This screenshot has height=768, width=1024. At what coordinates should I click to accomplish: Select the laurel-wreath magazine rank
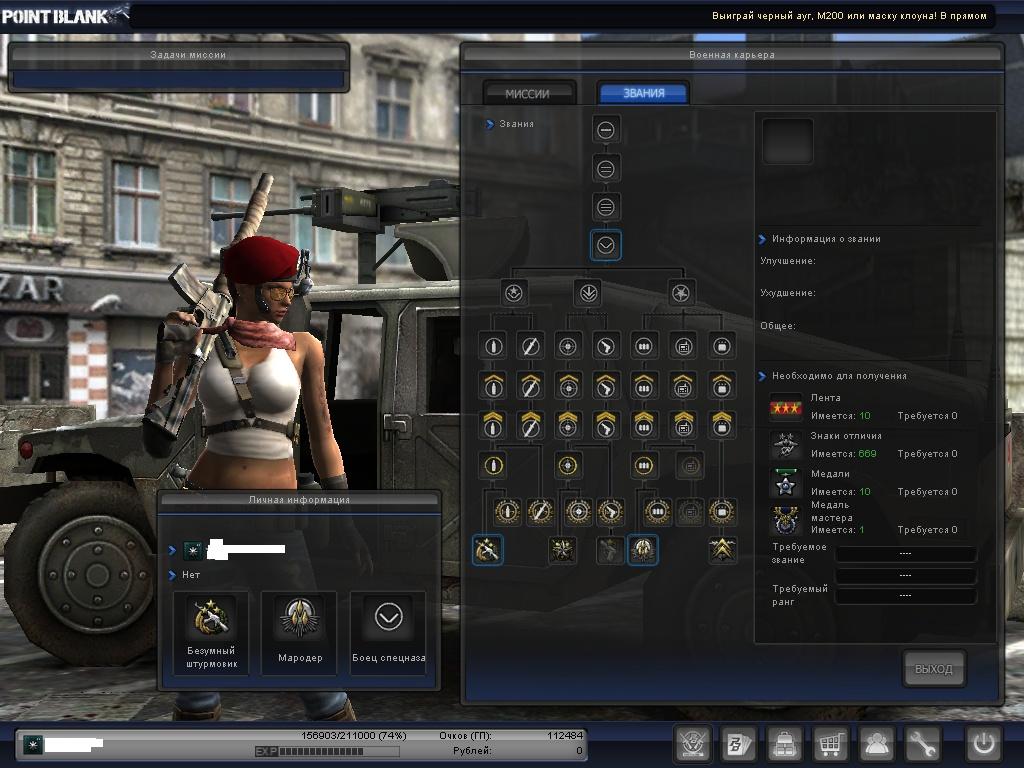pos(657,511)
